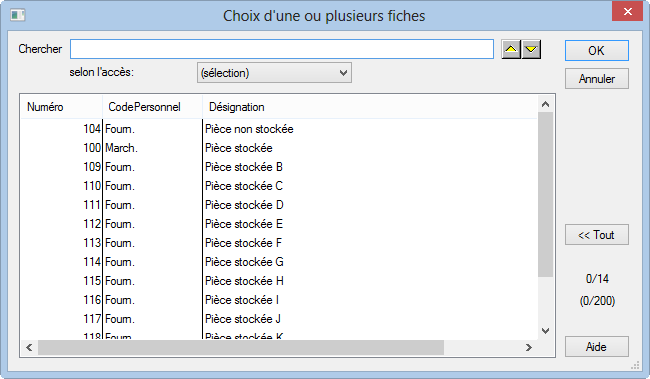Viewport: 650px width, 379px height.
Task: Sort list by Numéro column header
Action: coord(62,107)
